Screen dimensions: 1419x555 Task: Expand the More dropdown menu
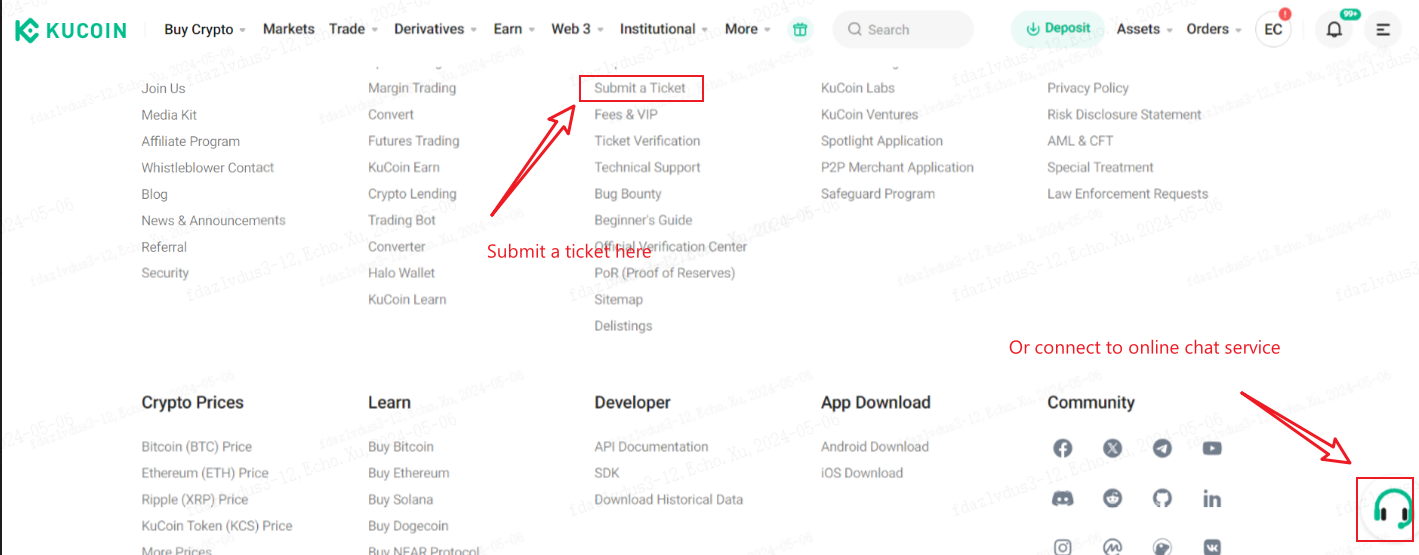pyautogui.click(x=748, y=29)
